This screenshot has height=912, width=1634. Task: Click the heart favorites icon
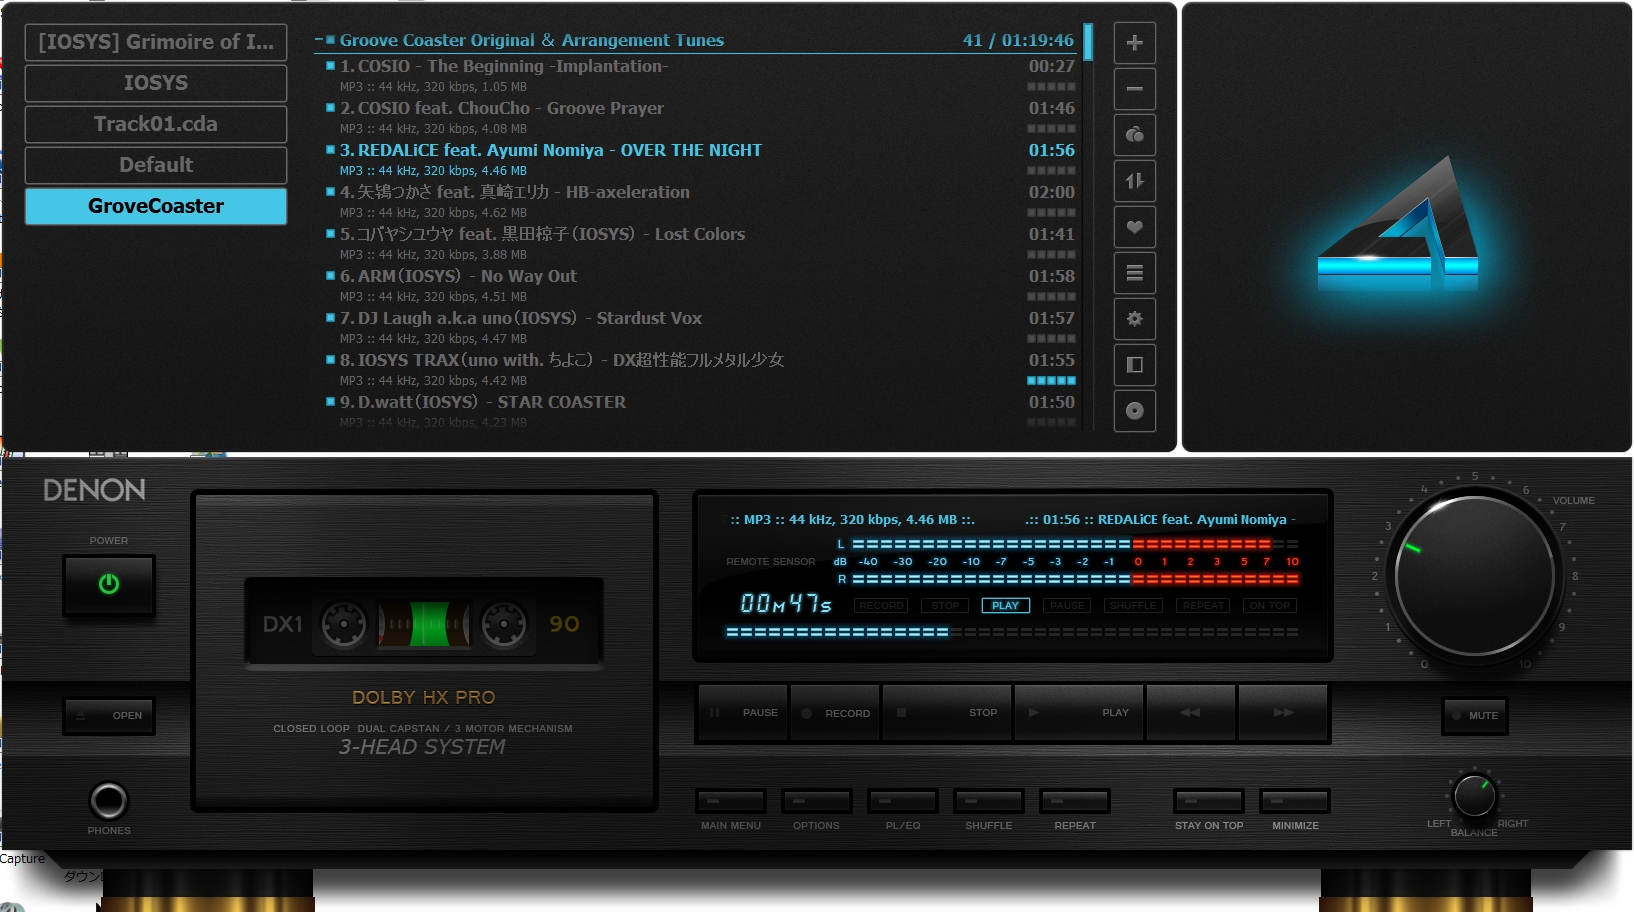(1135, 227)
